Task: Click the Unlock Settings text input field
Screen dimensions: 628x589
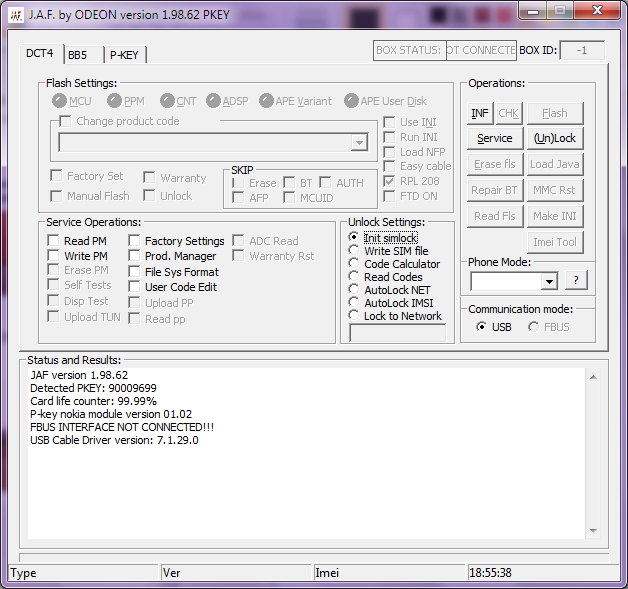Action: 398,333
